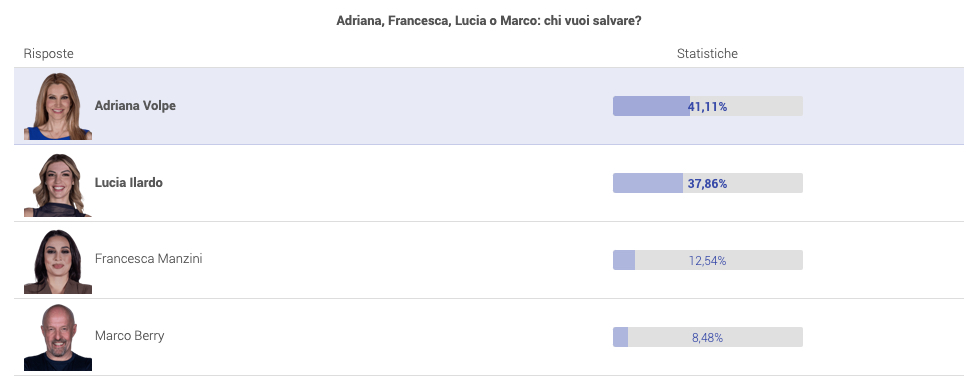Click Francesca Manzini's portrait photo

[x=58, y=260]
